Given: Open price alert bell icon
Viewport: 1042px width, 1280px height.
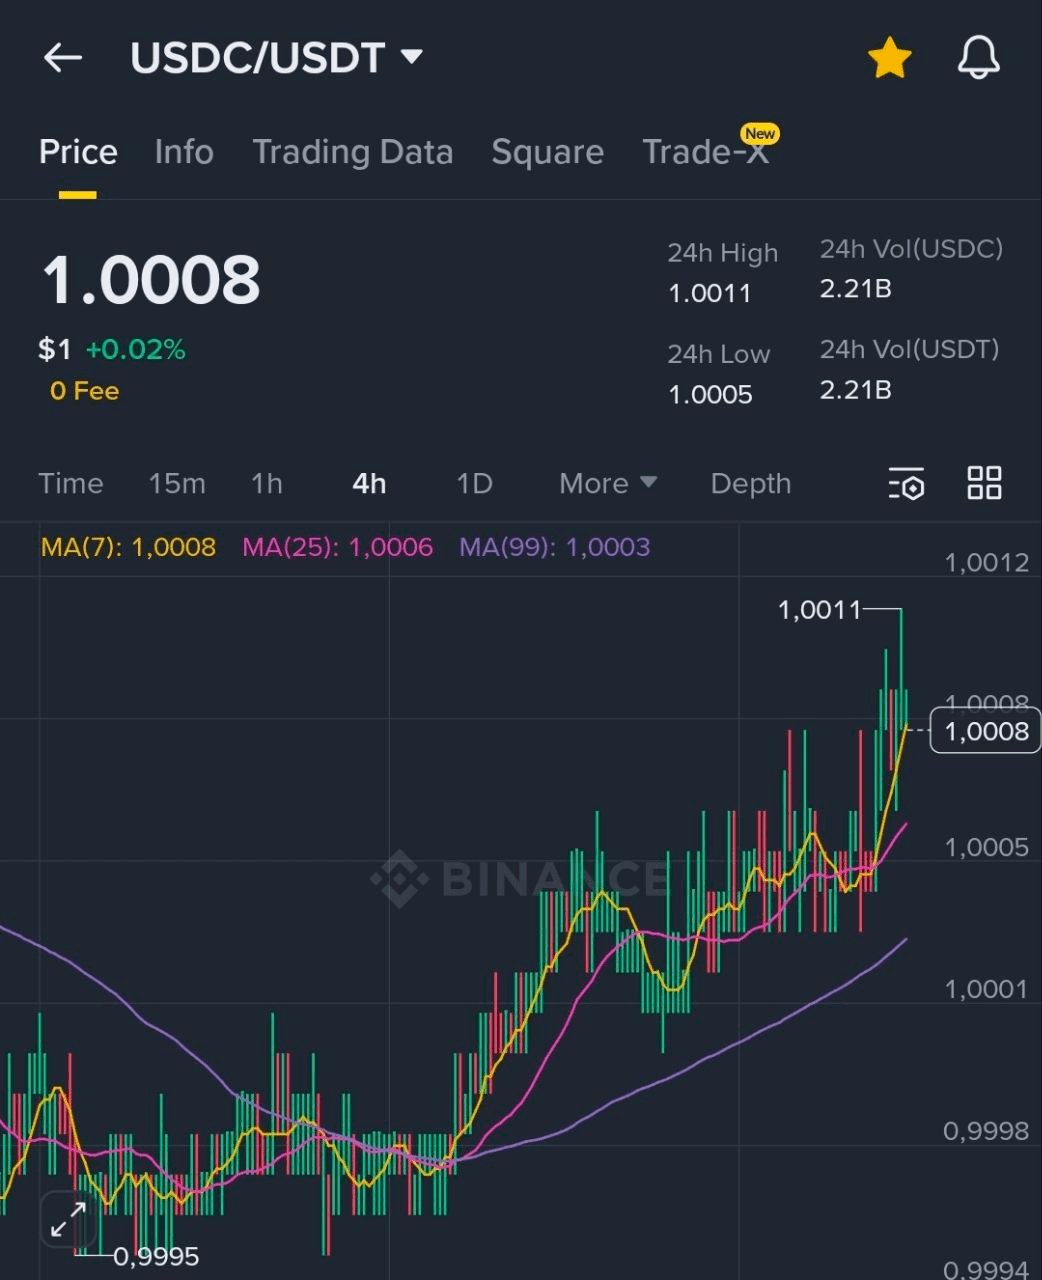Looking at the screenshot, I should coord(978,58).
